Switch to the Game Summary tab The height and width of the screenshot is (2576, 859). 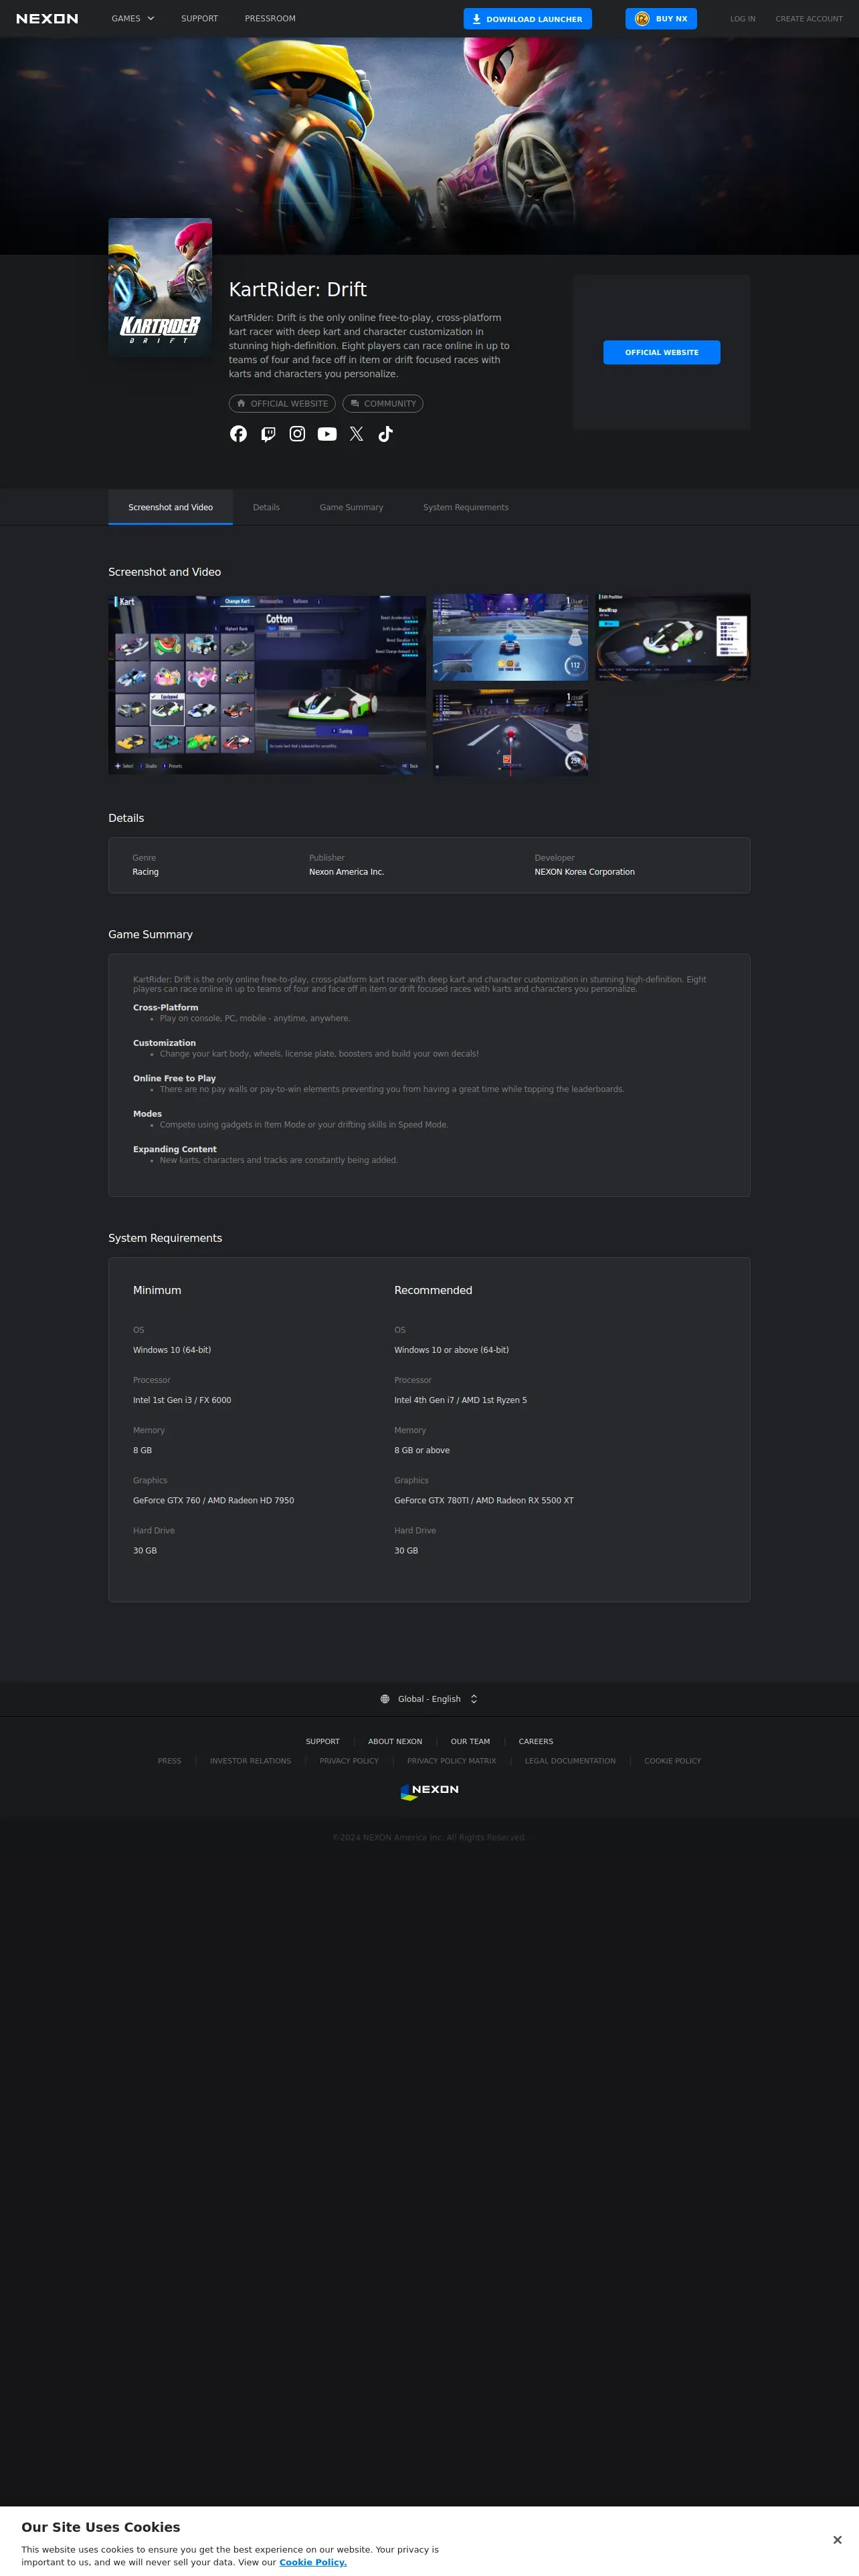[x=351, y=507]
